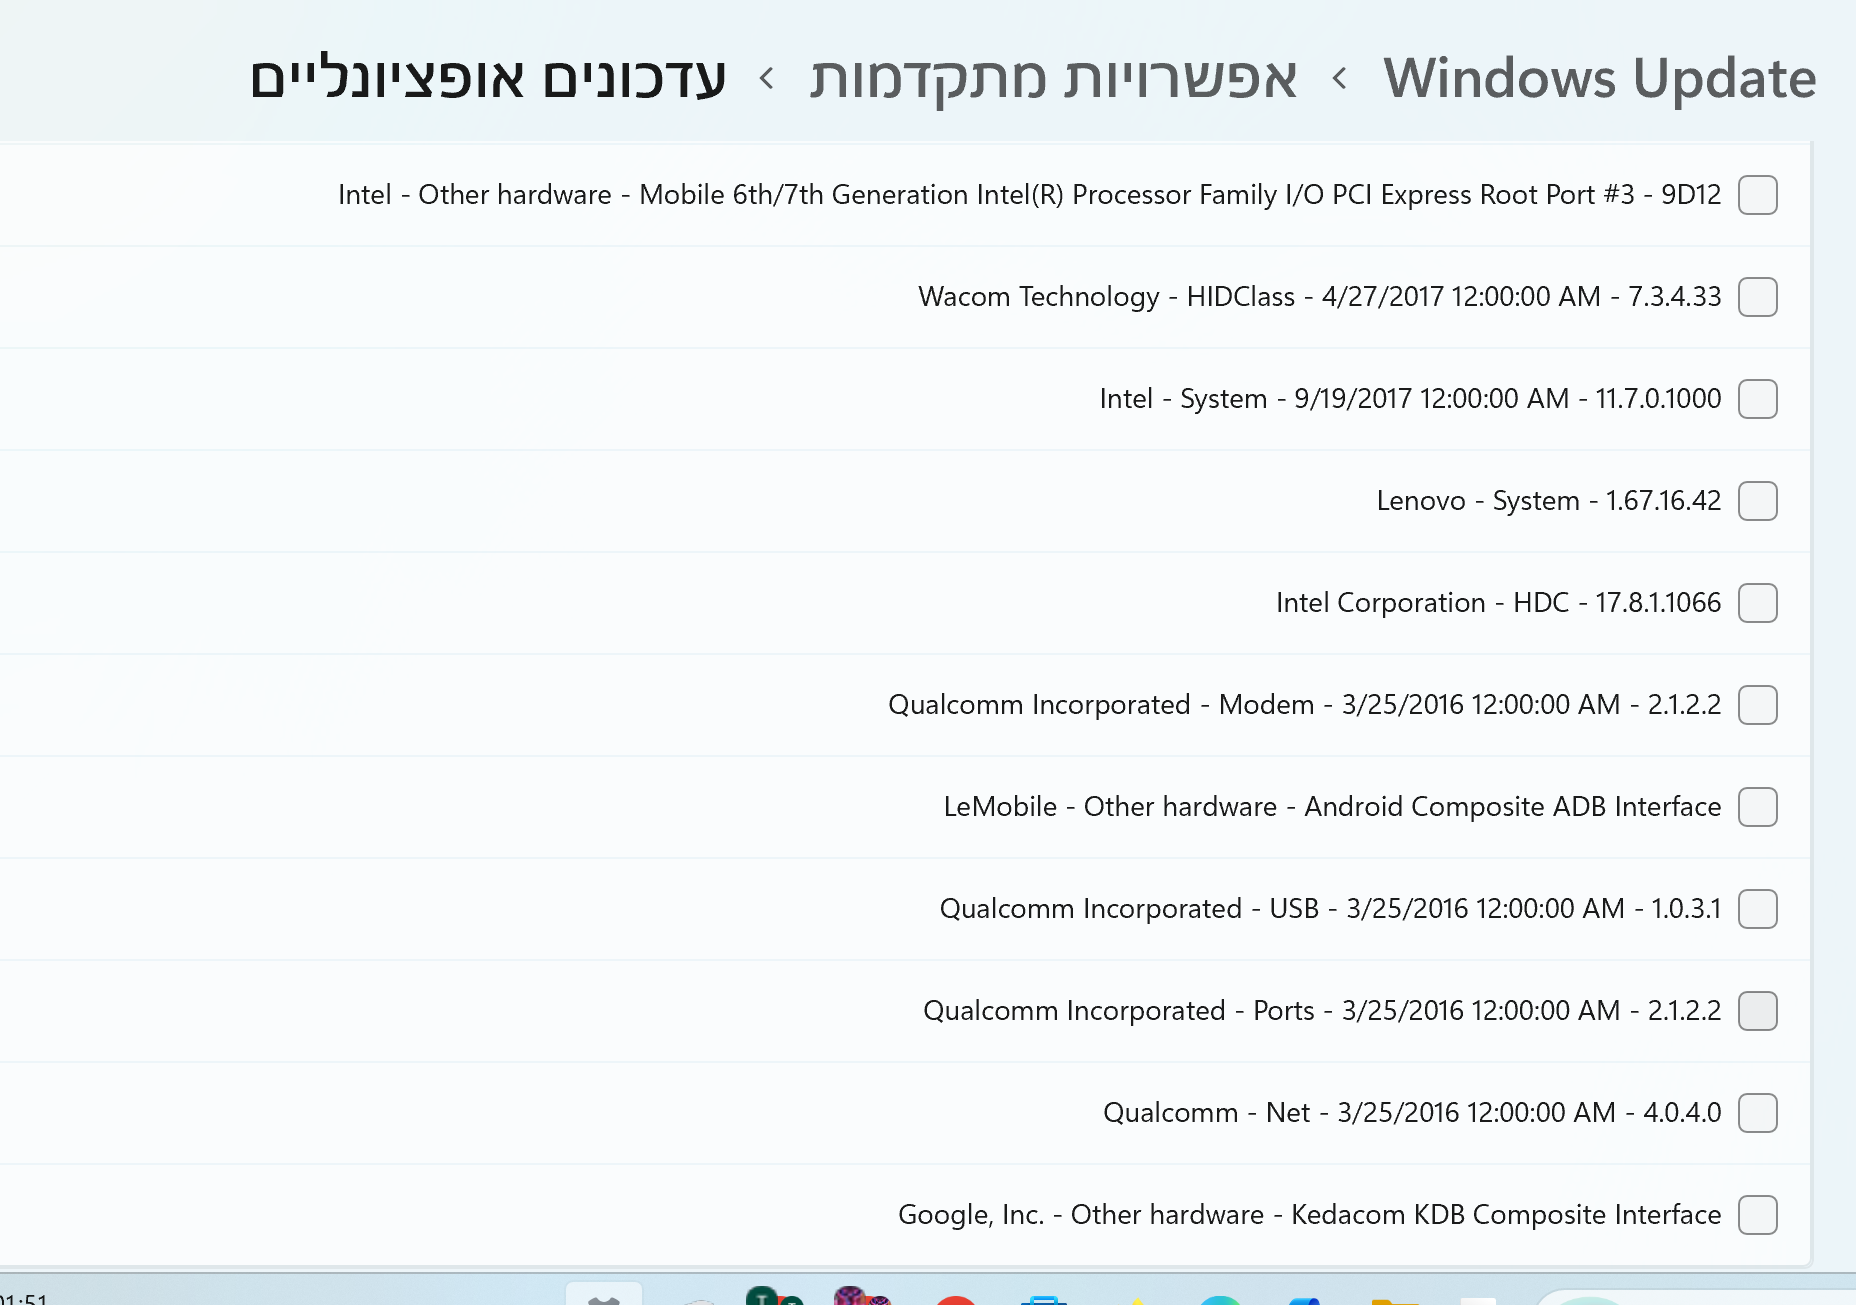1856x1305 pixels.
Task: Click the label "Qualcomm - Net - 3/25/2016 12:00:00 AM"
Action: [1359, 1112]
